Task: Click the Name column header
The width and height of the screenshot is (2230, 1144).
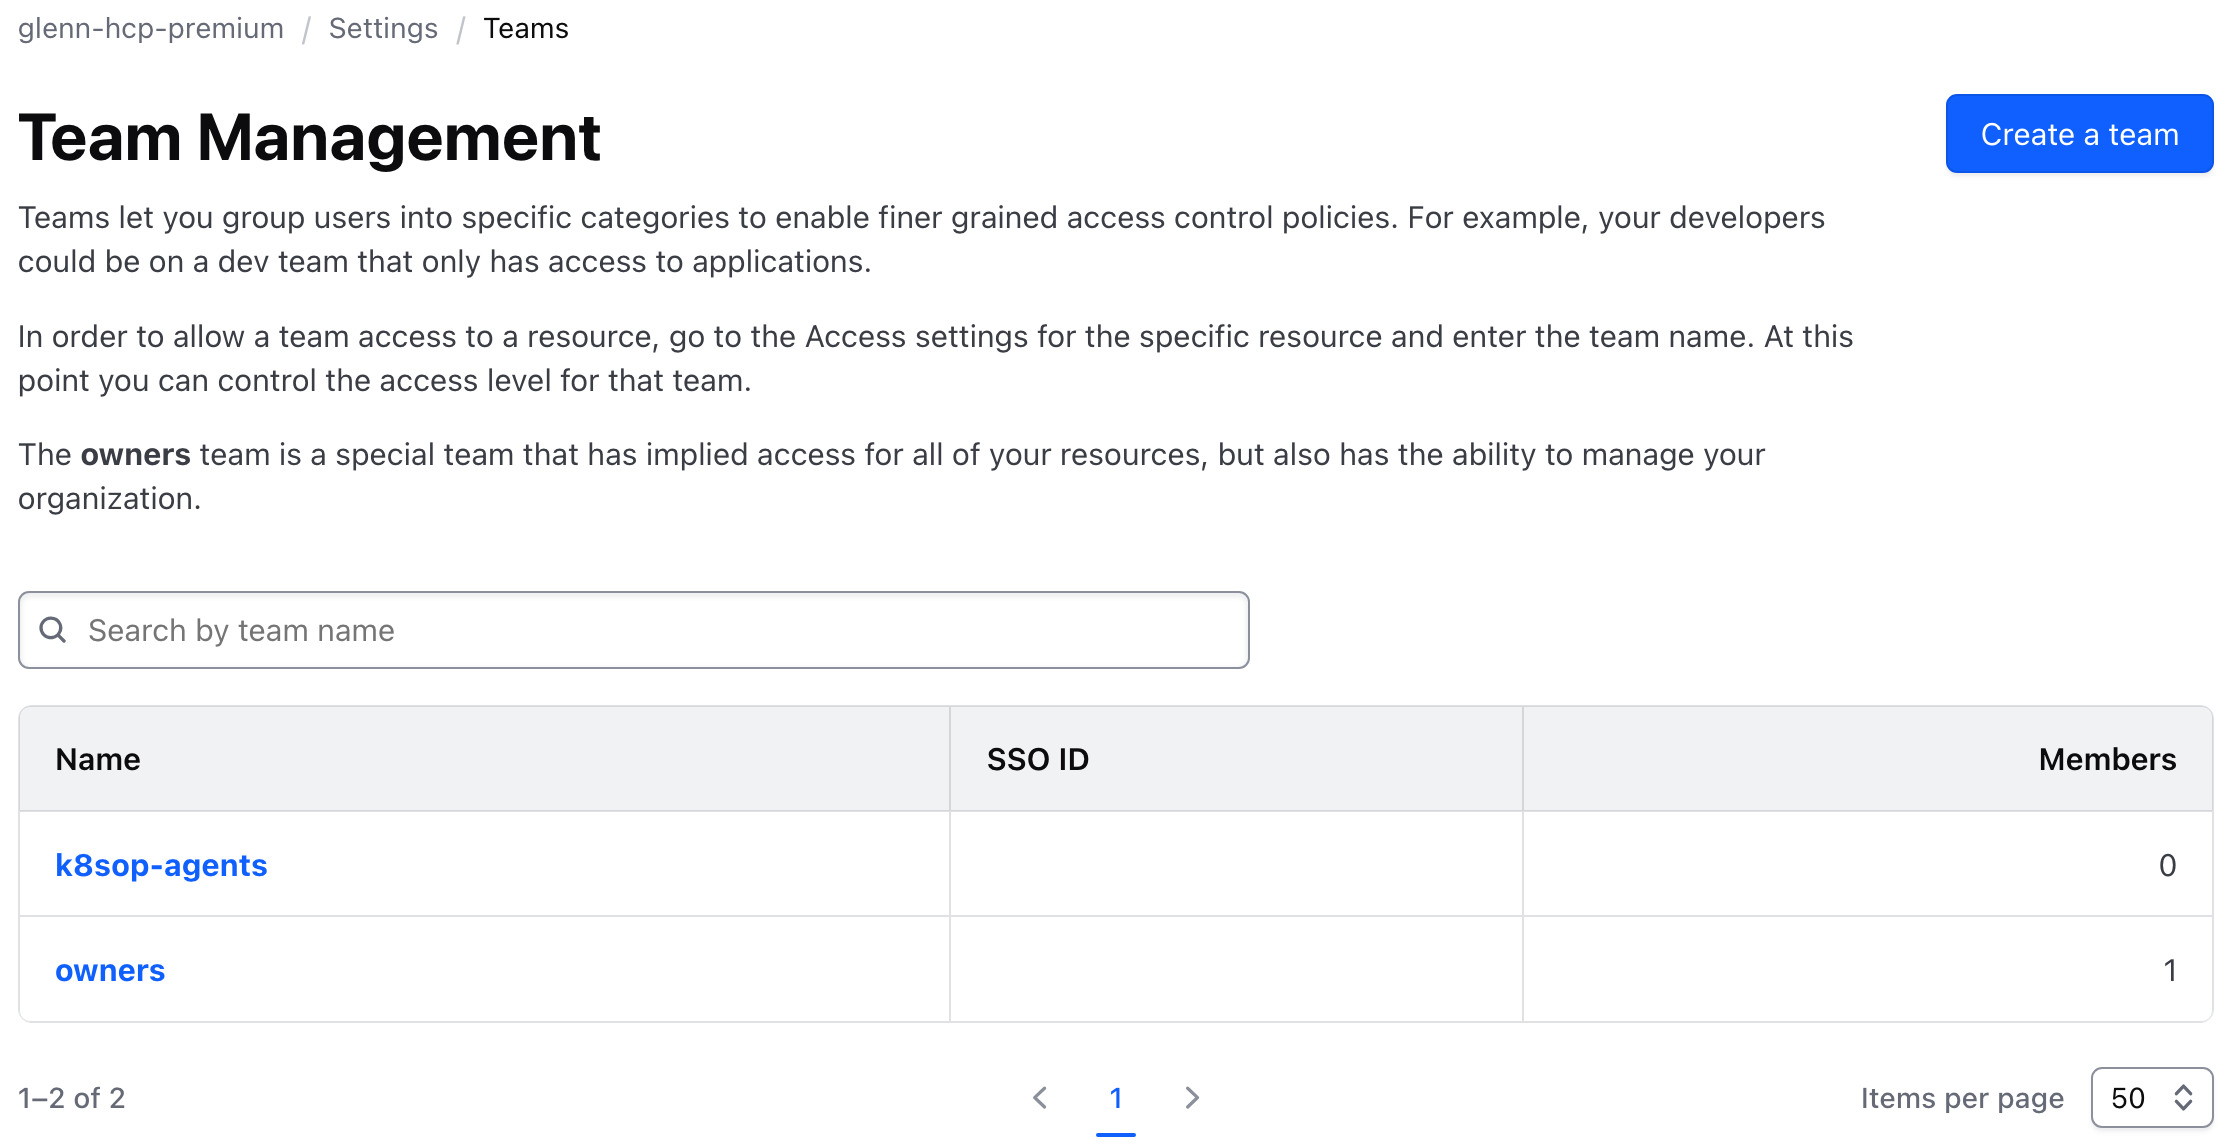Action: tap(98, 759)
